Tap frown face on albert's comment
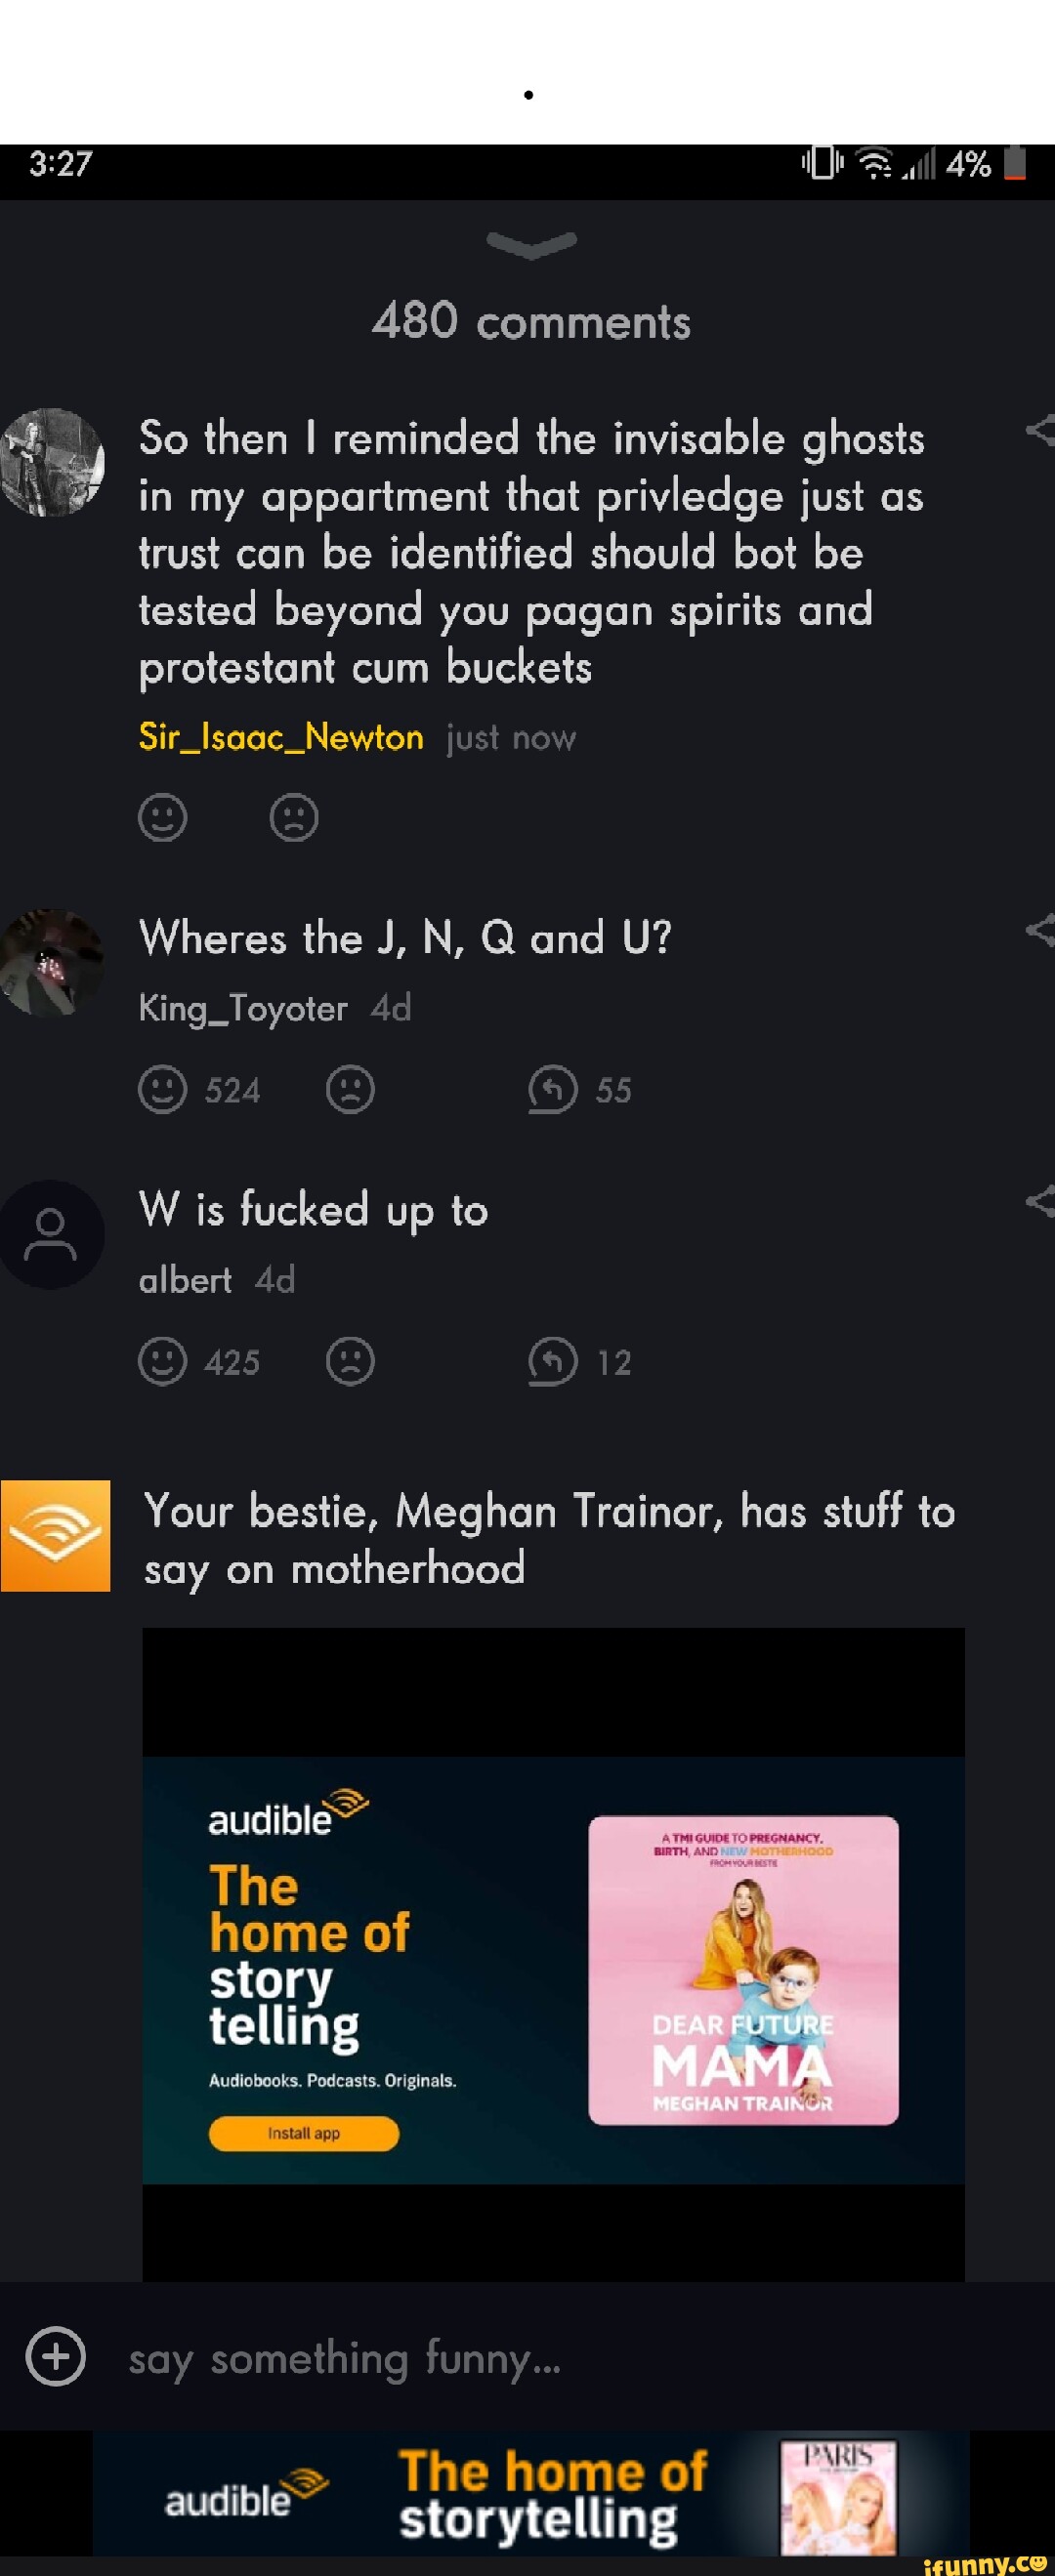This screenshot has height=2576, width=1055. pos(350,1362)
